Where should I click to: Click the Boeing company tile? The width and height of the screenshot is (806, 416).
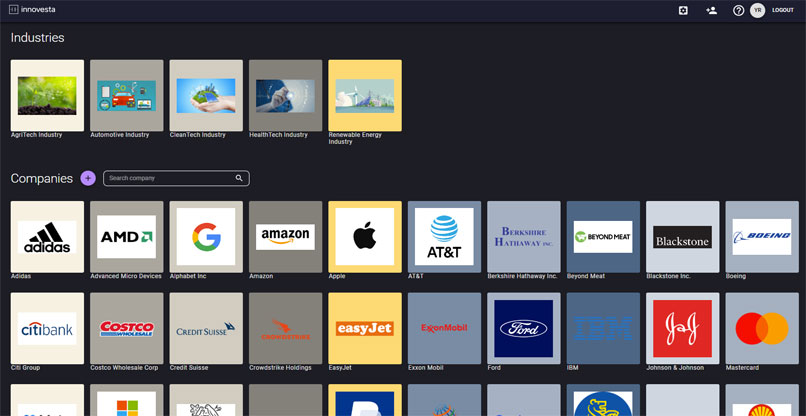tap(762, 237)
